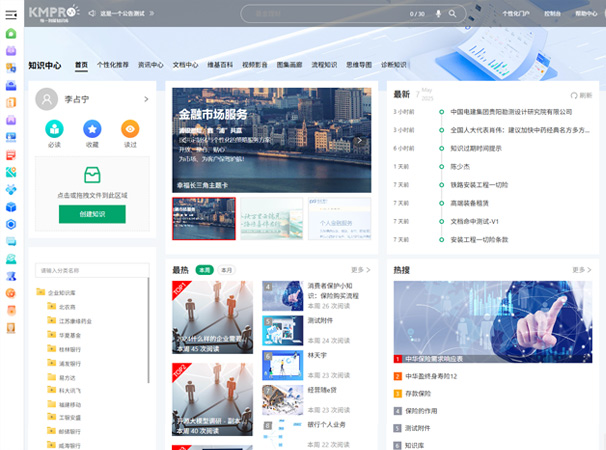Open the 收藏 (favorites) star icon

tap(92, 128)
